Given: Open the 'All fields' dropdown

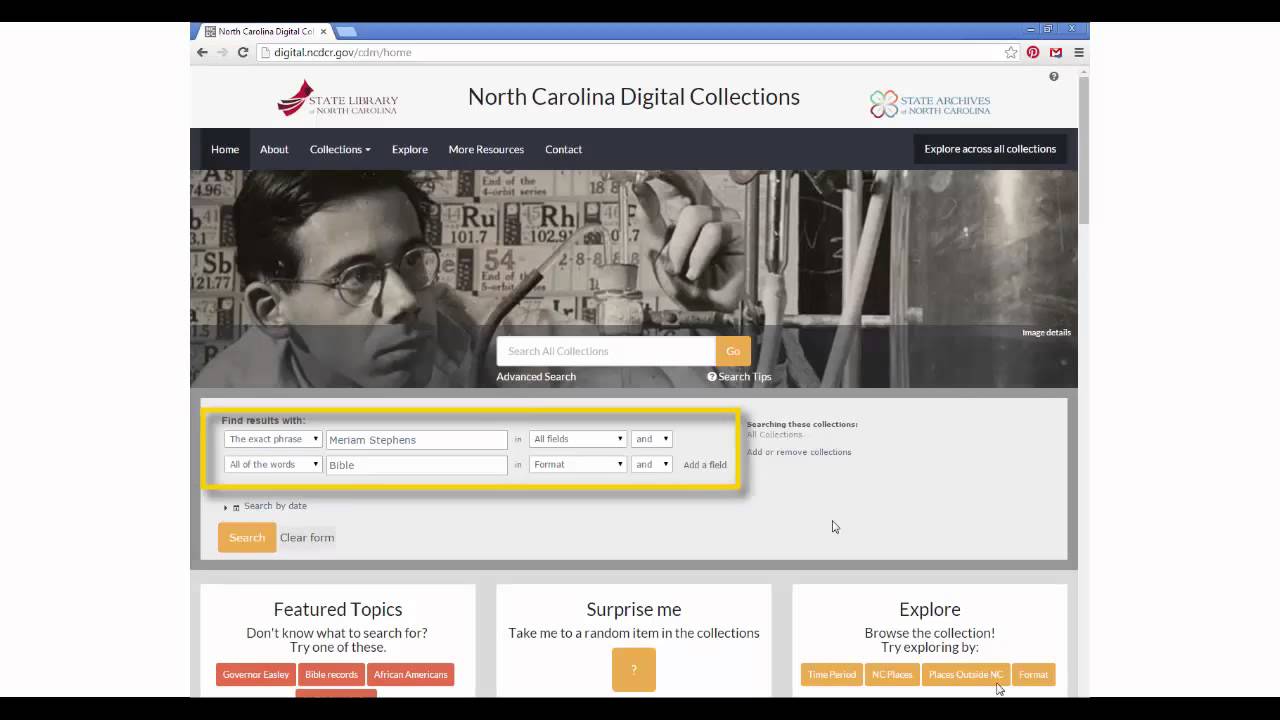Looking at the screenshot, I should tap(578, 439).
